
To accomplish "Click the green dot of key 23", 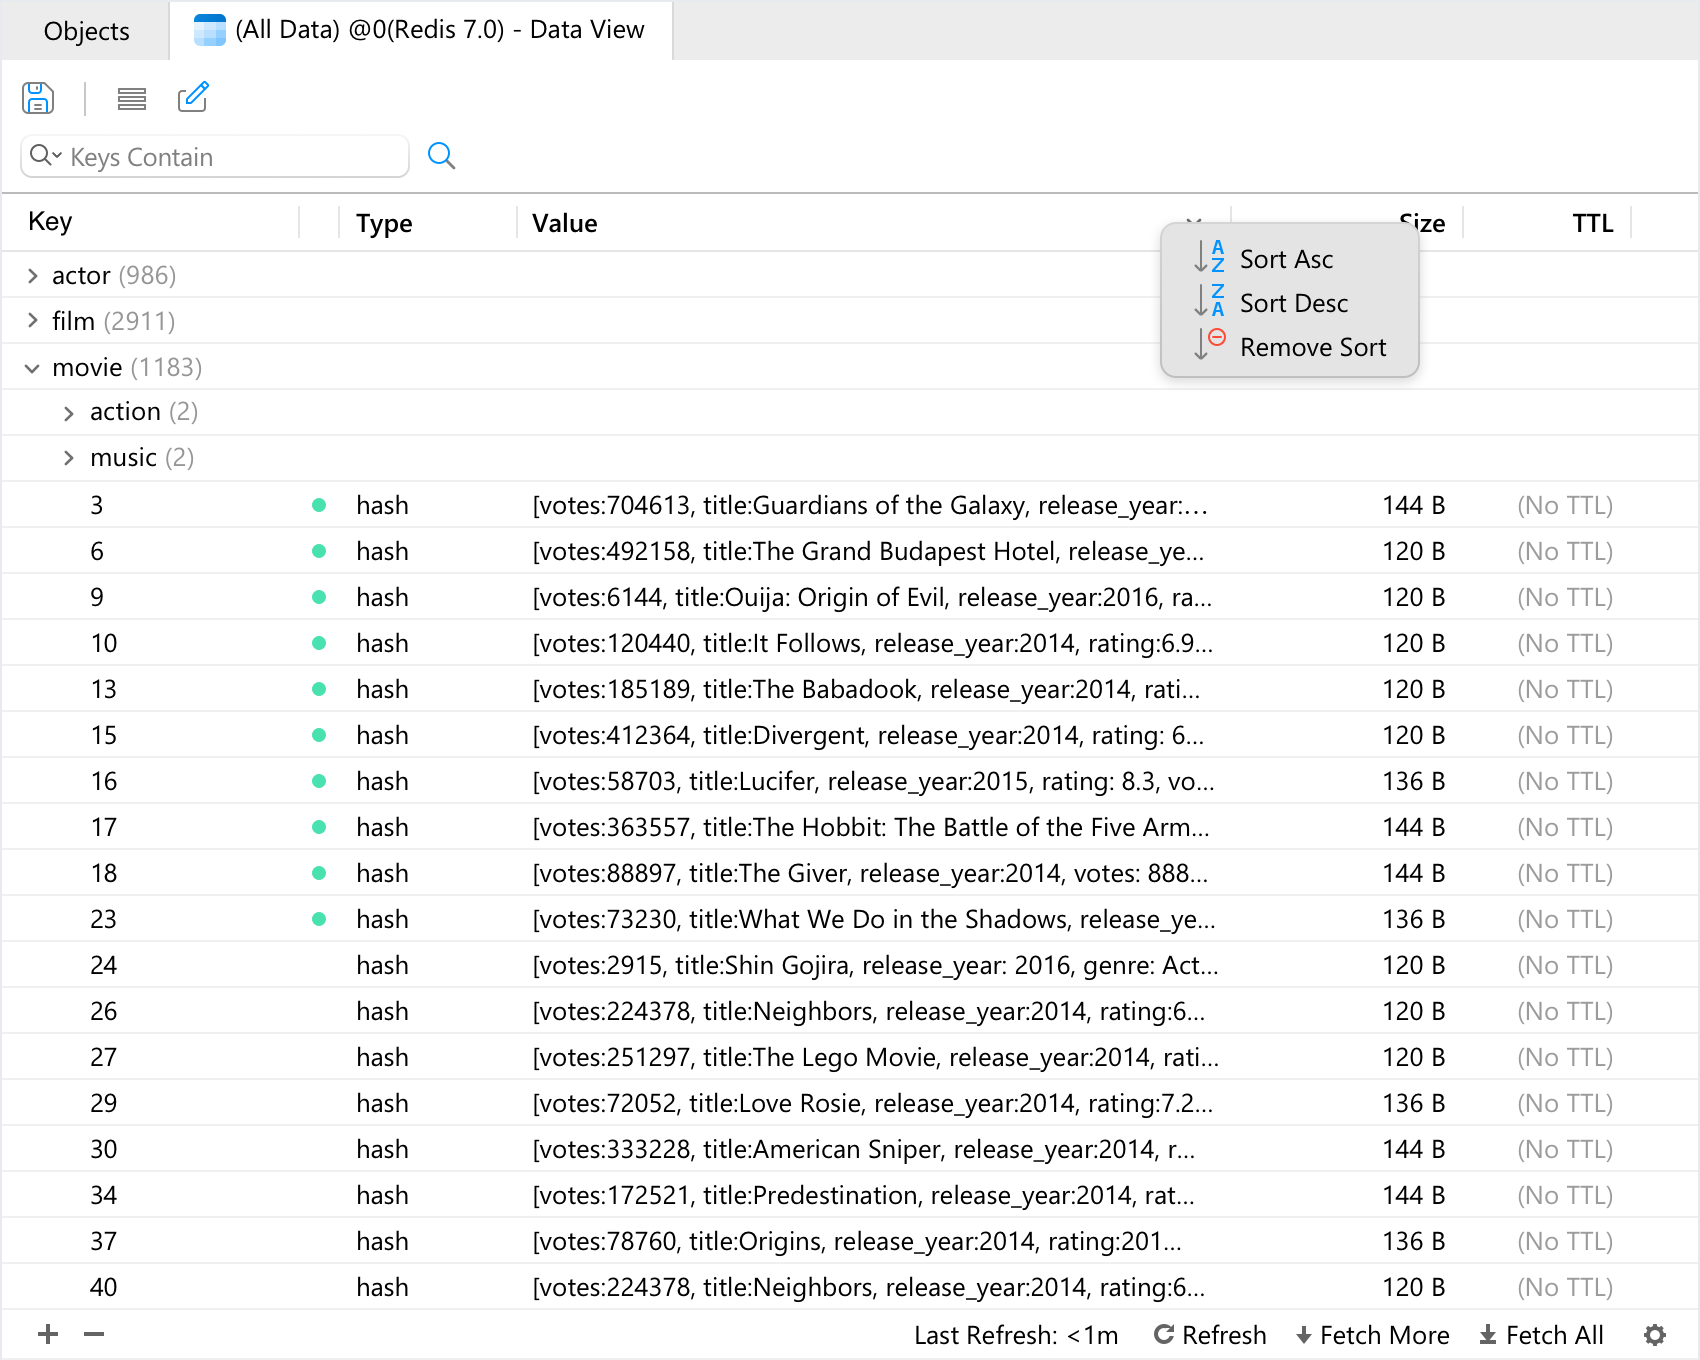I will pos(319,919).
